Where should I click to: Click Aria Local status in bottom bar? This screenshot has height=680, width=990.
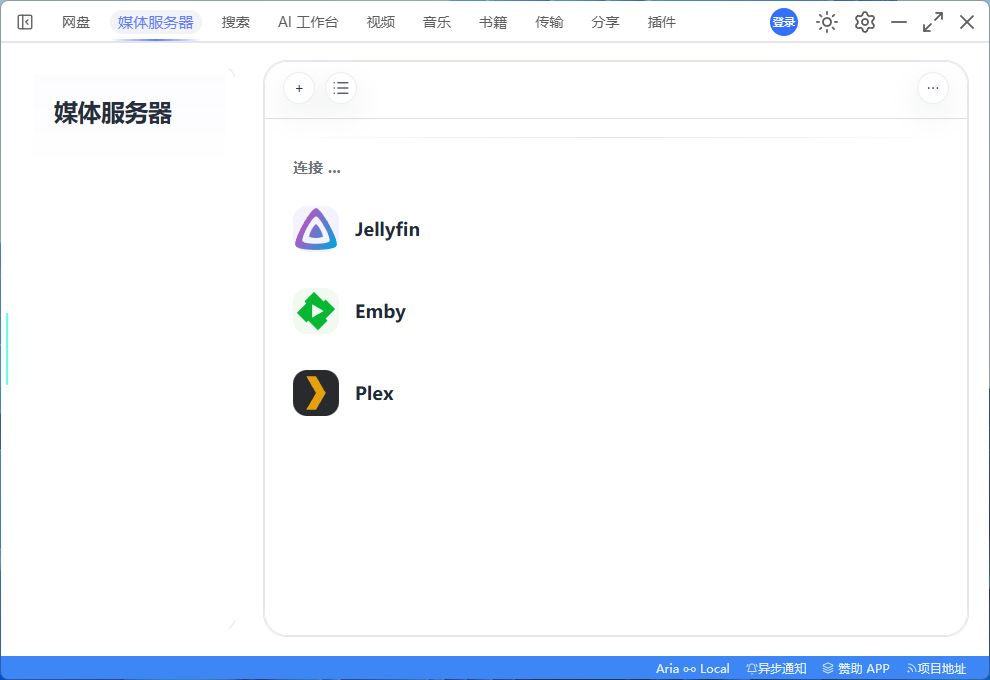pos(693,669)
